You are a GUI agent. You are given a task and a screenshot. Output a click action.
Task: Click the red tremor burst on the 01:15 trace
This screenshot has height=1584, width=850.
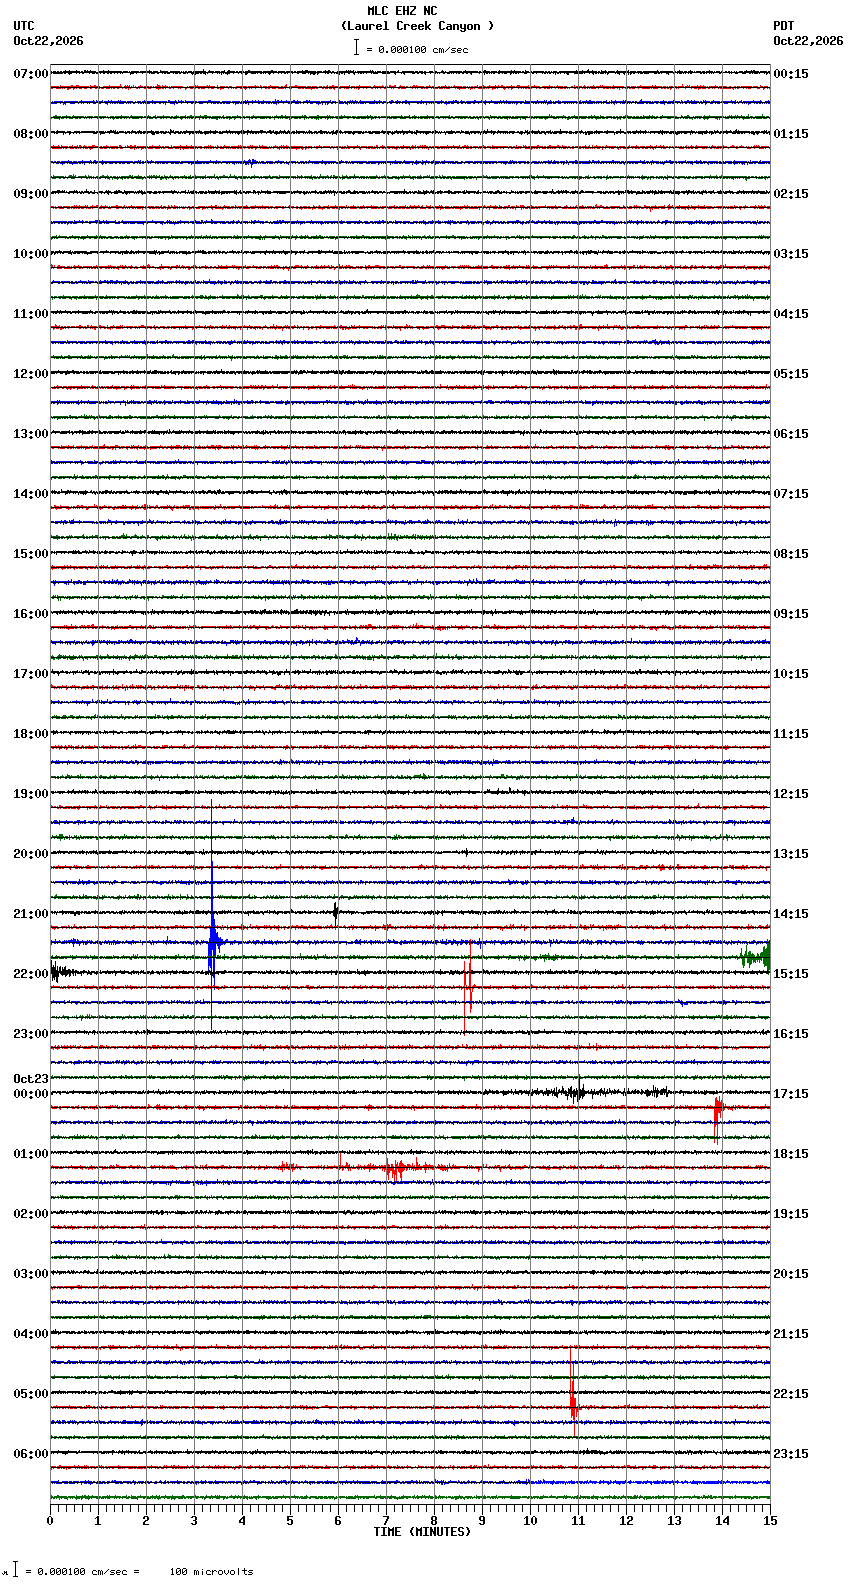click(395, 1167)
